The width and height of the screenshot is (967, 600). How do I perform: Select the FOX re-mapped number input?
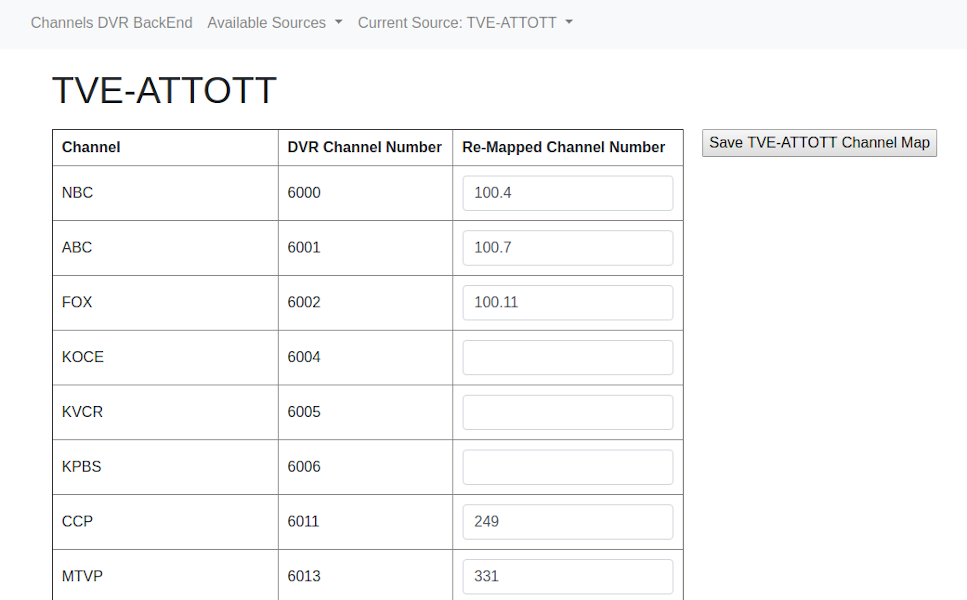coord(567,303)
